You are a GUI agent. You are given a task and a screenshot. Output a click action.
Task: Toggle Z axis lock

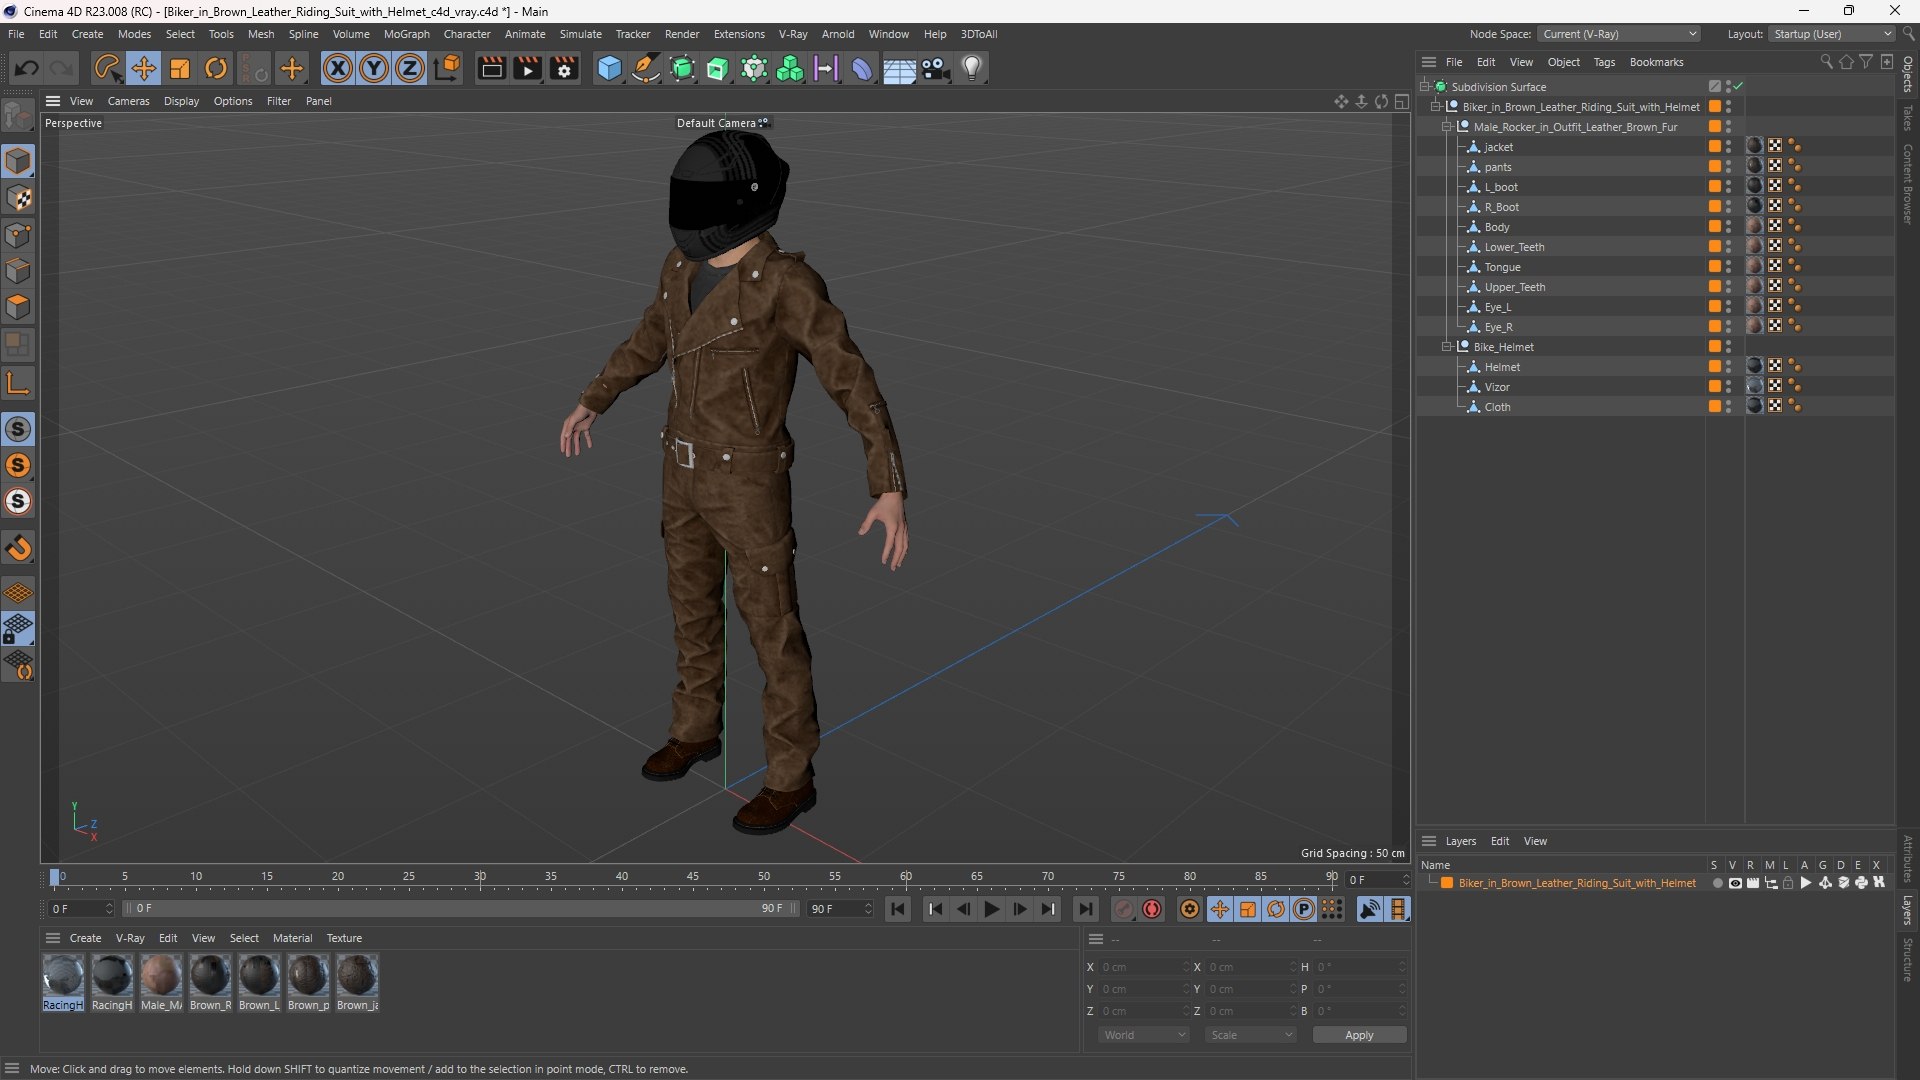[410, 68]
